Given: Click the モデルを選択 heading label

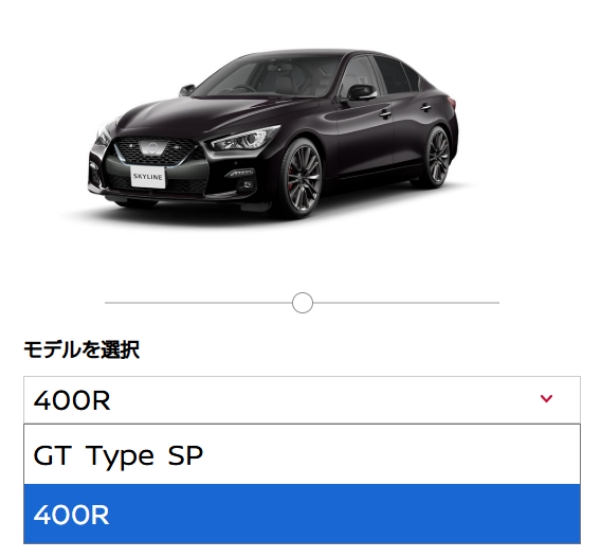Looking at the screenshot, I should (x=81, y=350).
